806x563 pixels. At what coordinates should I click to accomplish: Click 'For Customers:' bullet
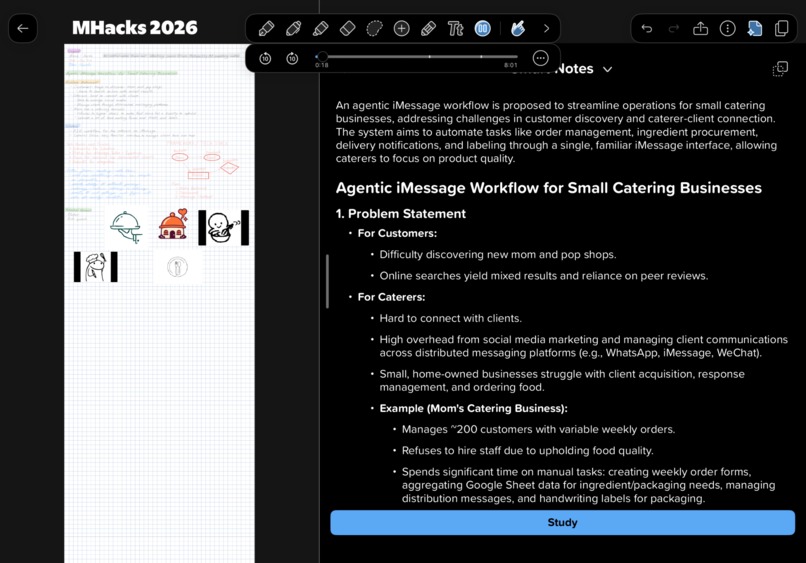click(397, 233)
